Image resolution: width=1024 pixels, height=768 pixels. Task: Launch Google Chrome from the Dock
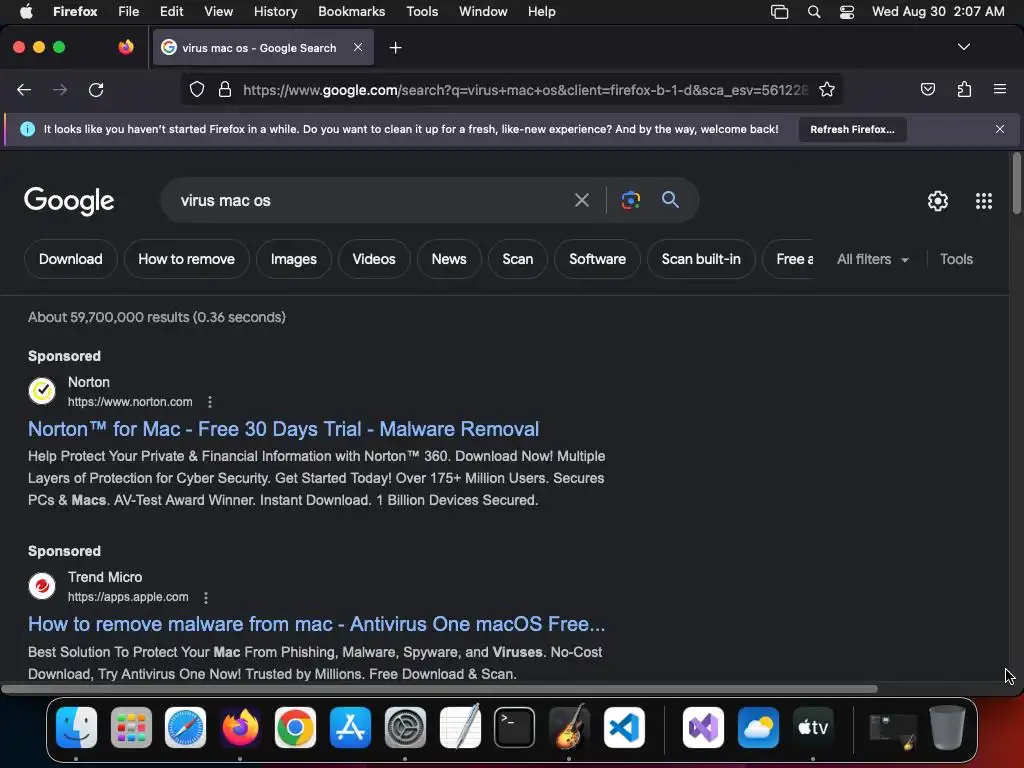[295, 728]
